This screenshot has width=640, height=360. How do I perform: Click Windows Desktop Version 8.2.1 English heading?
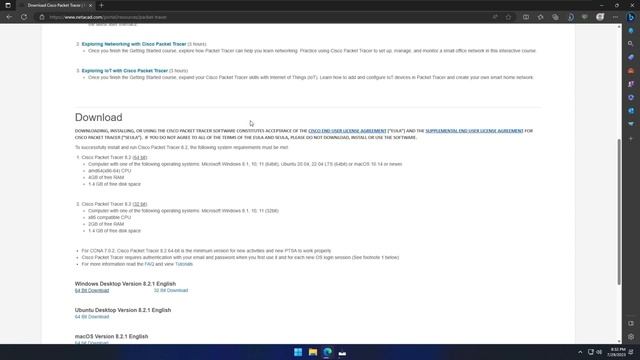[125, 284]
